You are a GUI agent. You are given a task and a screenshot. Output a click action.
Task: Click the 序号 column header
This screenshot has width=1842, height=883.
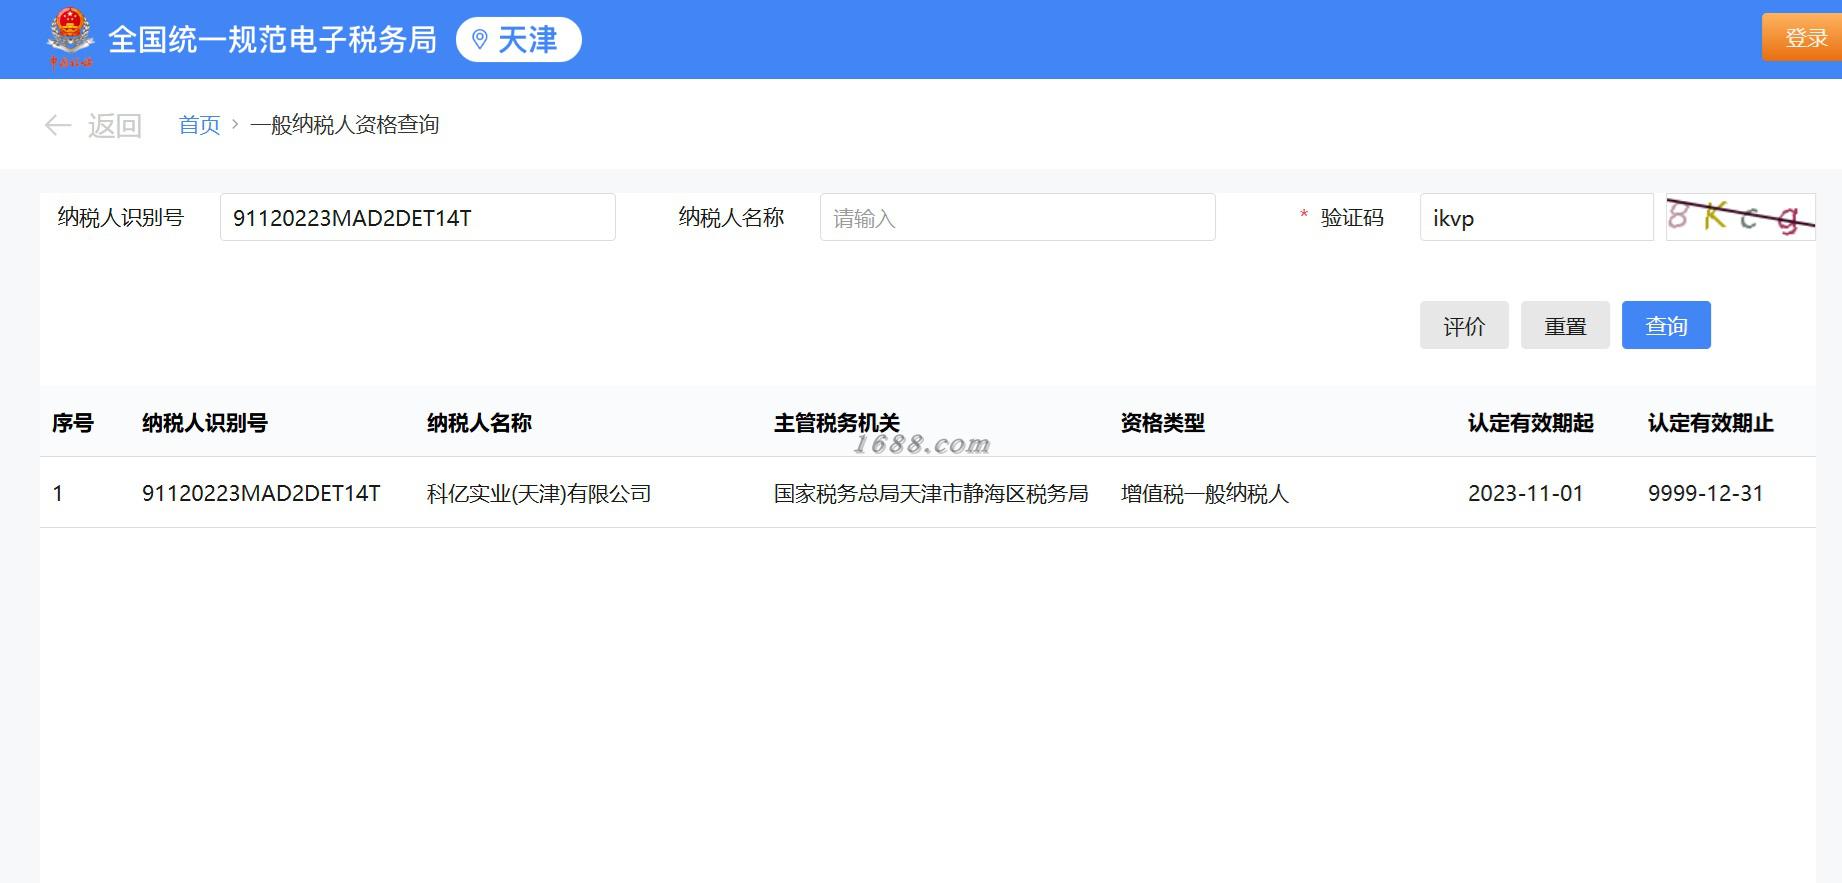[x=73, y=423]
